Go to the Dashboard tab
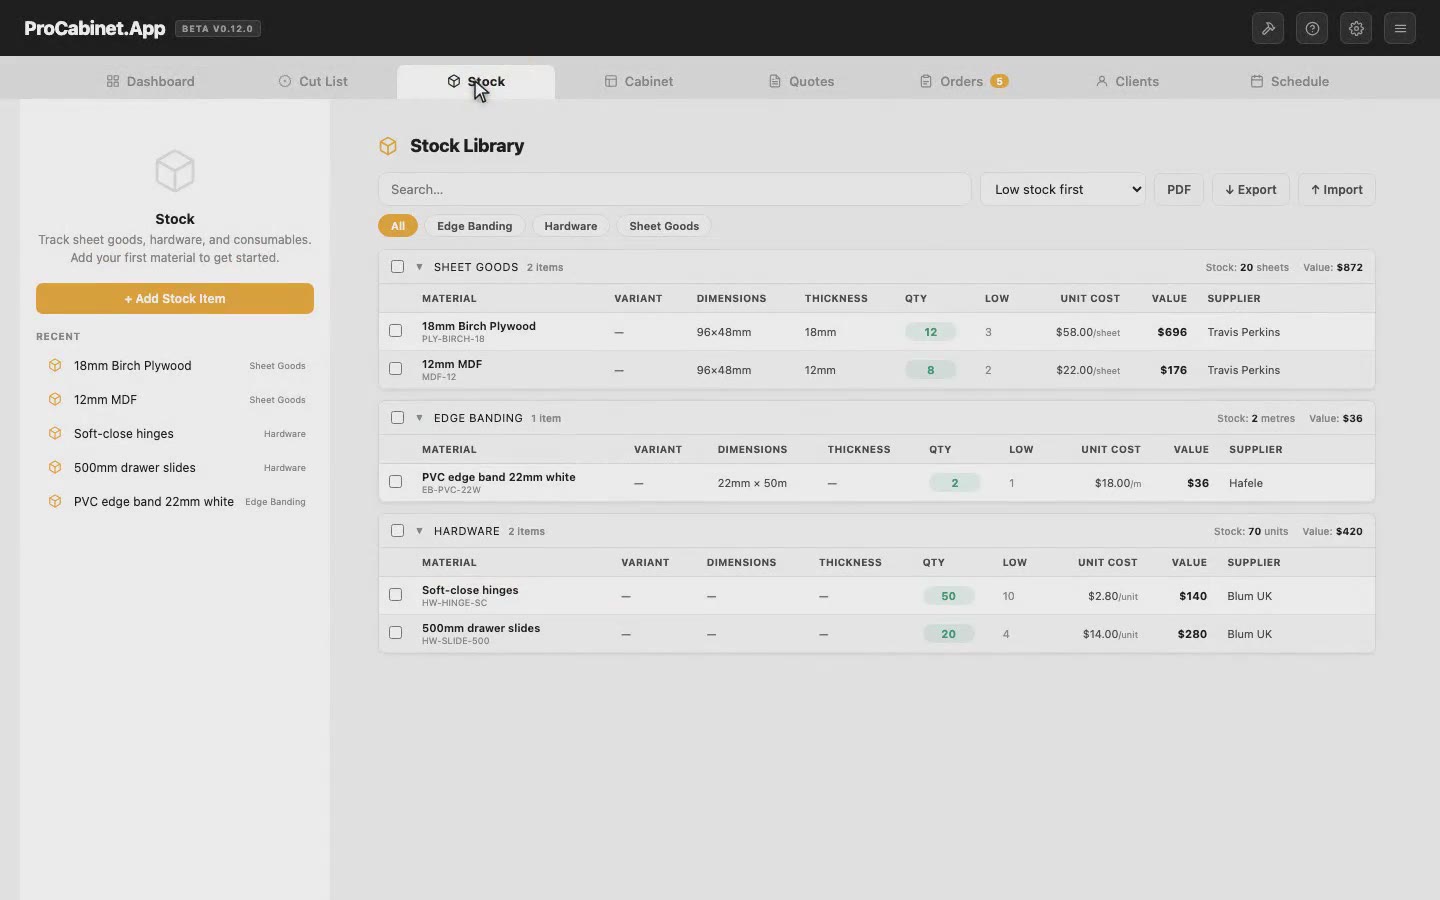This screenshot has width=1440, height=900. tap(150, 81)
